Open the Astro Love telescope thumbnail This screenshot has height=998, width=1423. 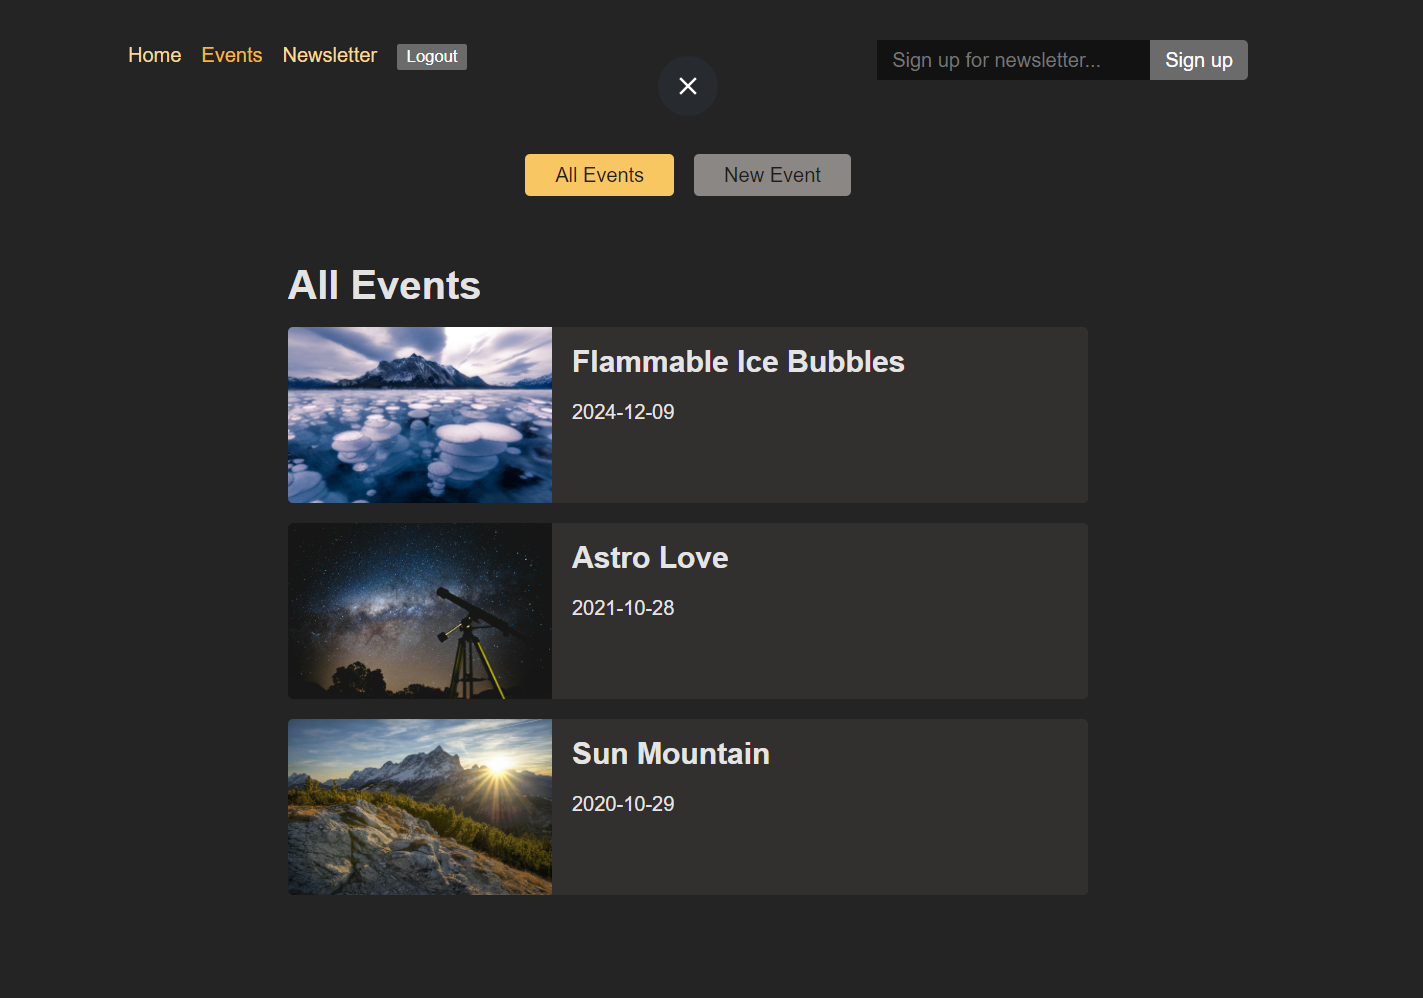coord(420,611)
